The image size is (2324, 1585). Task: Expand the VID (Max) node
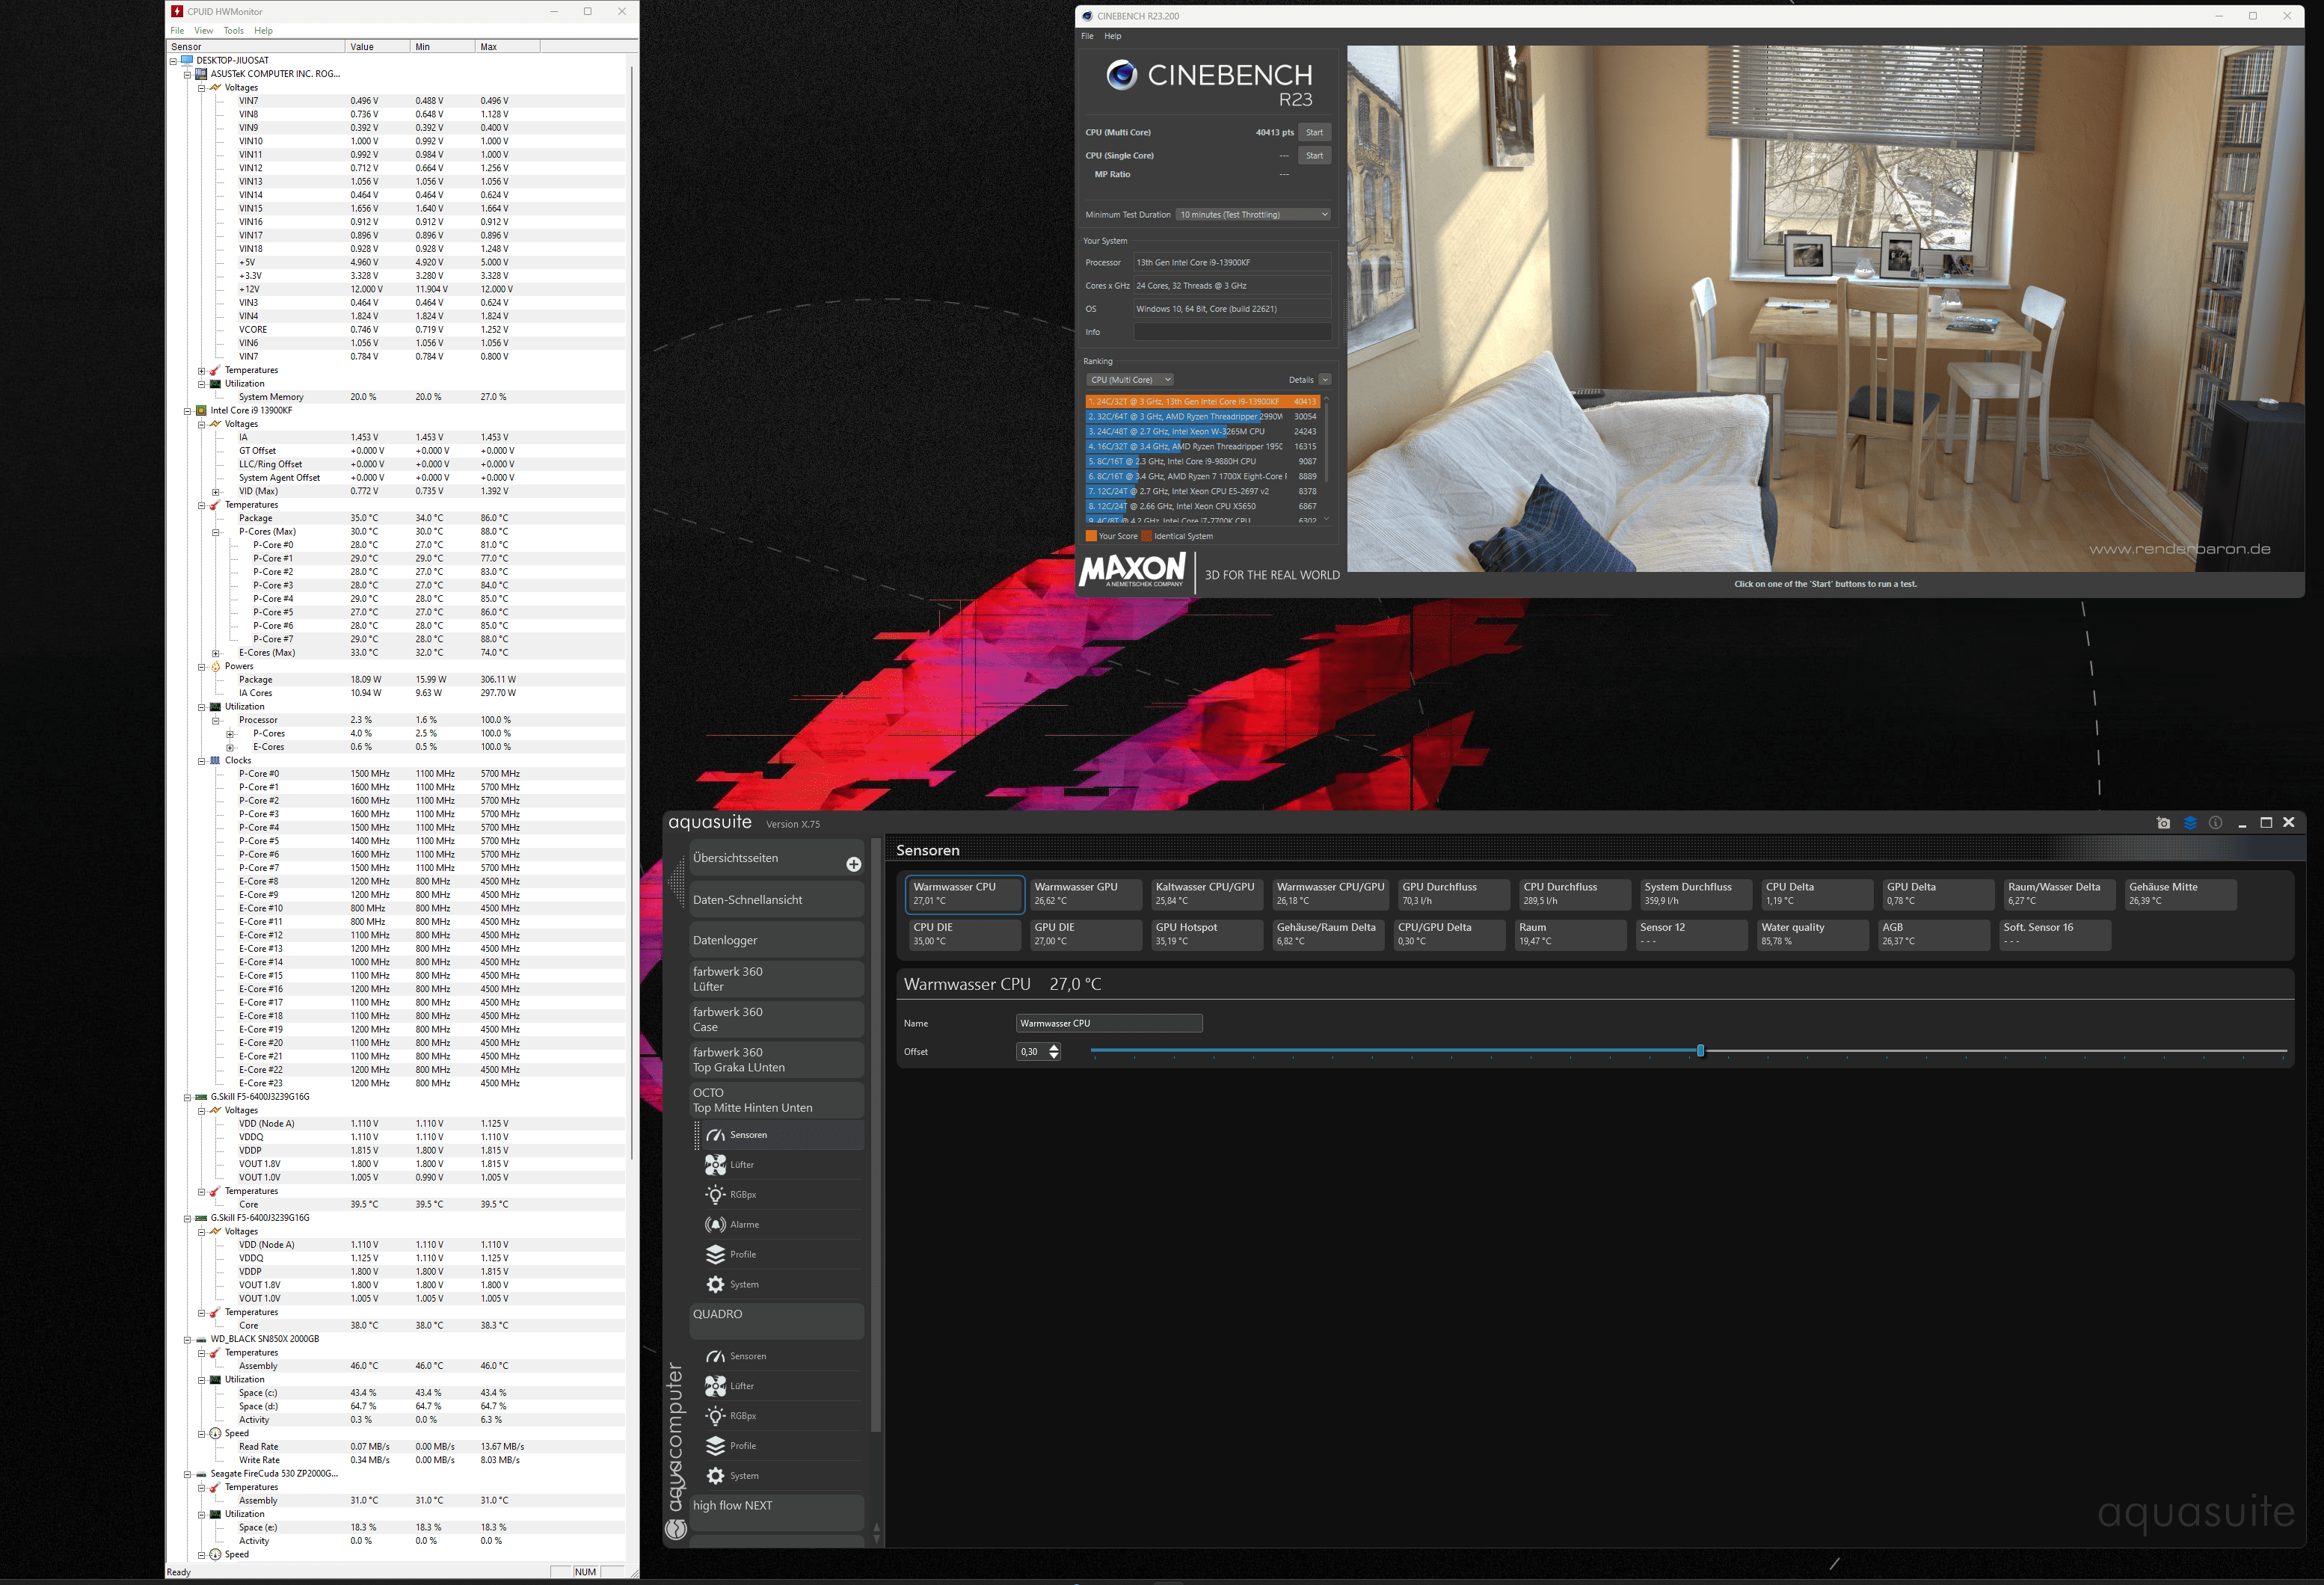(x=215, y=492)
